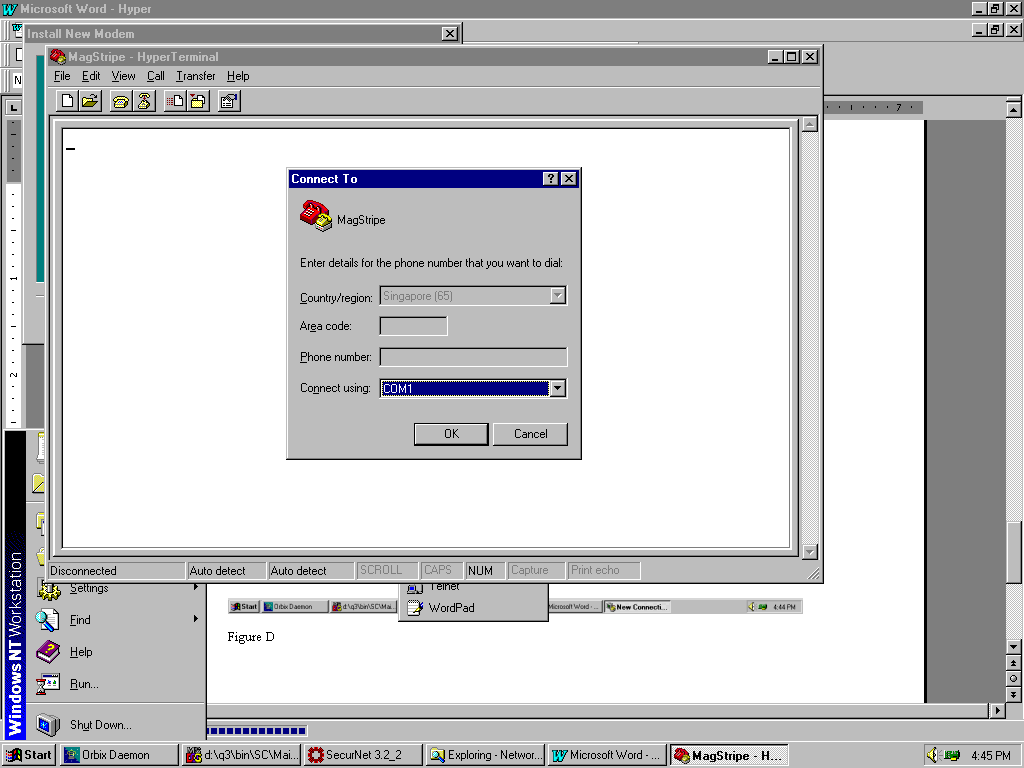Open the Help menu in HyperTerminal
This screenshot has height=768, width=1024.
[238, 76]
